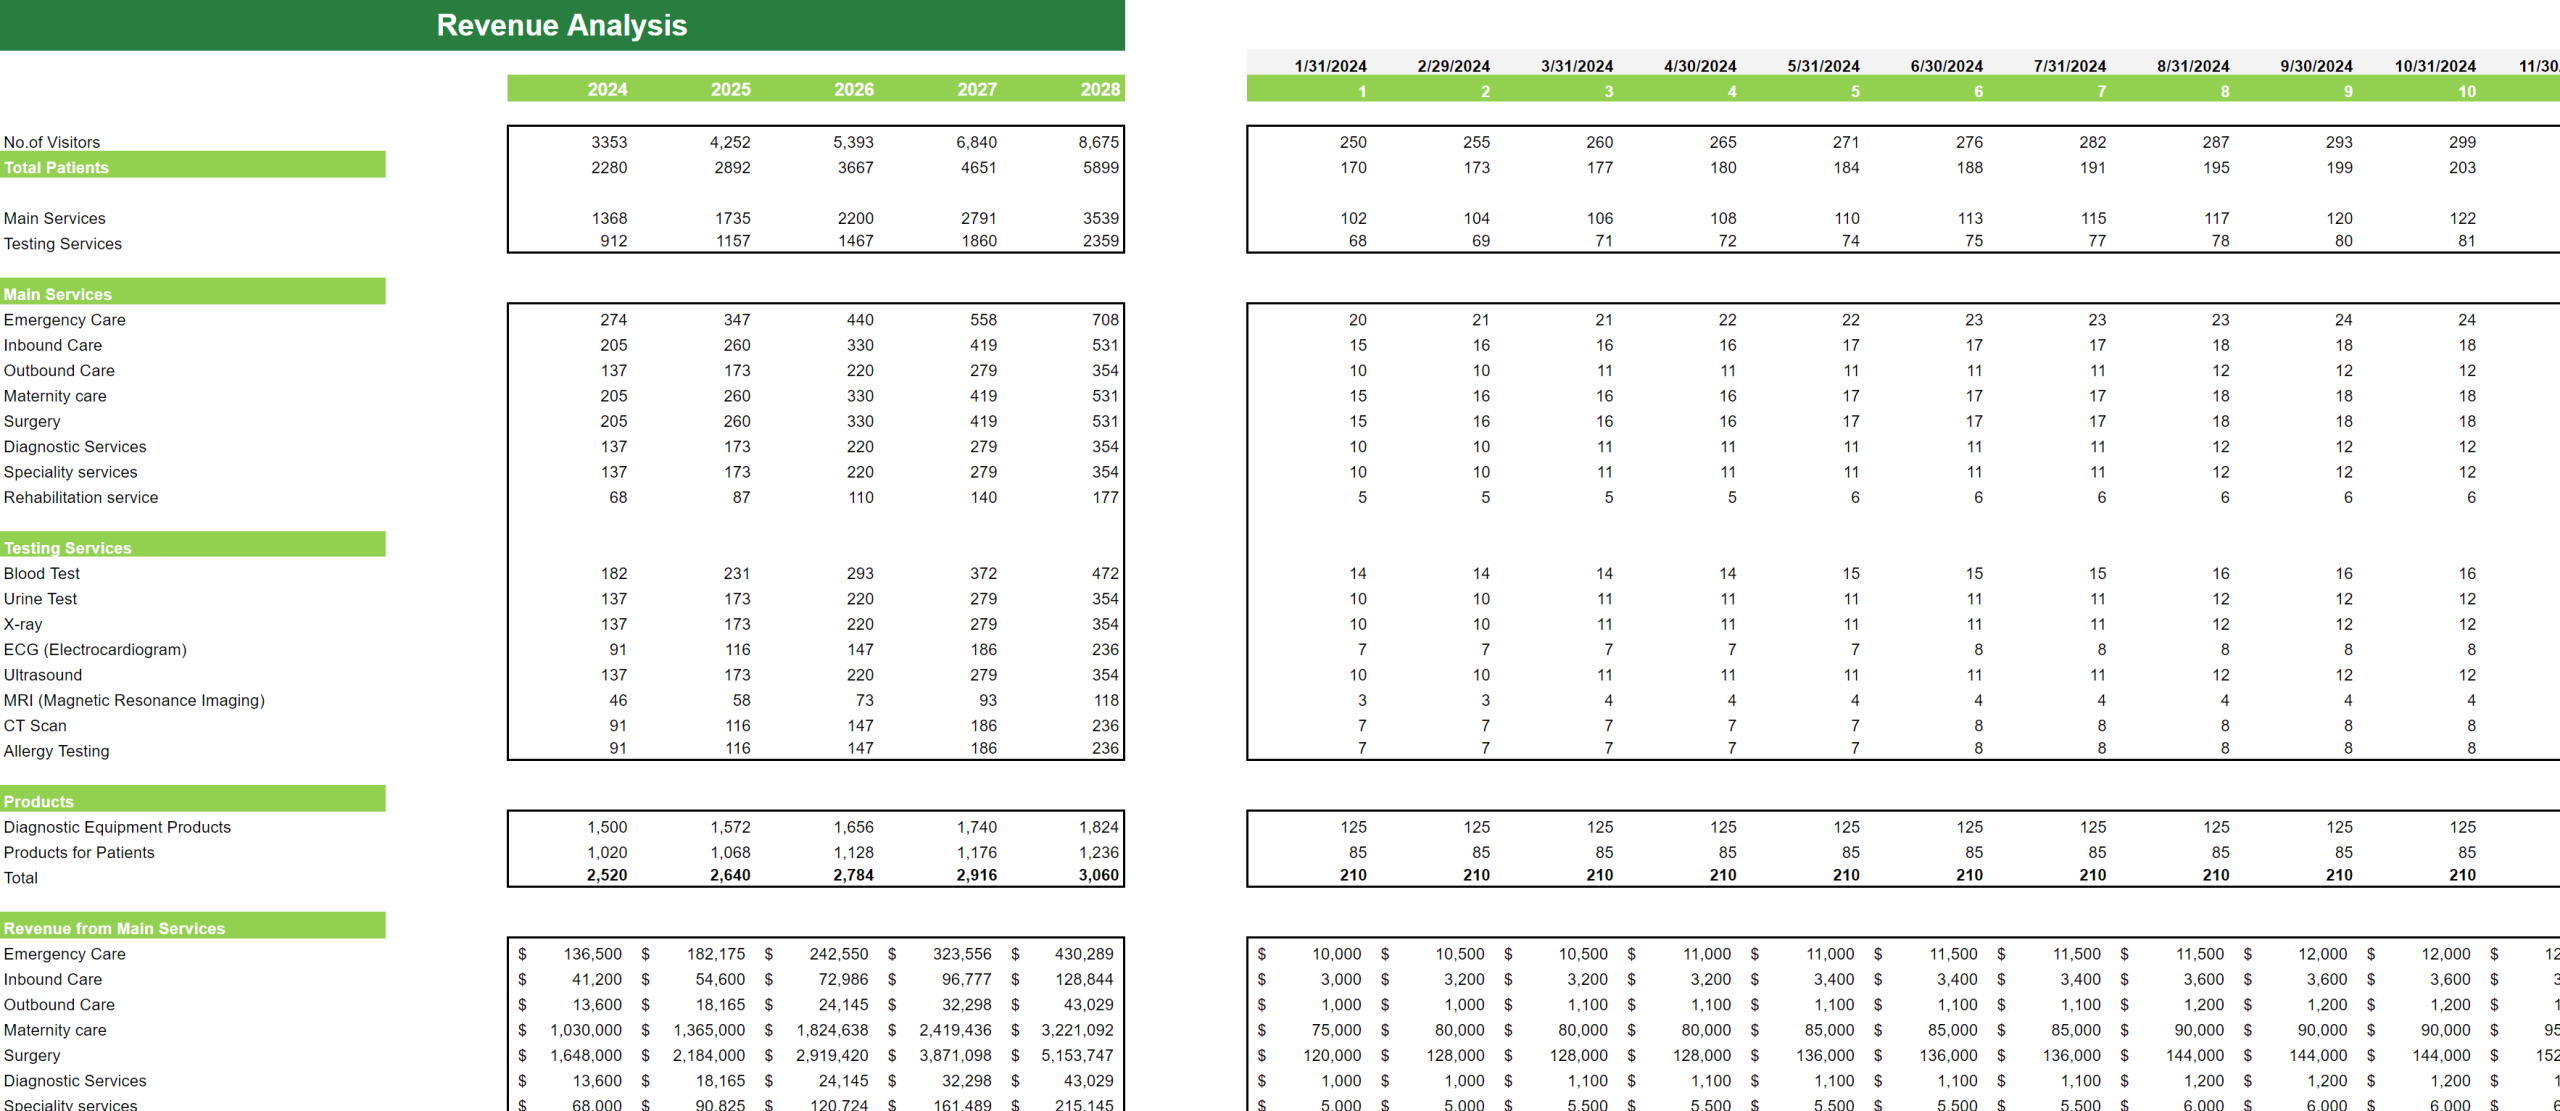2560x1111 pixels.
Task: Select the Urine Test row label
Action: click(x=40, y=599)
